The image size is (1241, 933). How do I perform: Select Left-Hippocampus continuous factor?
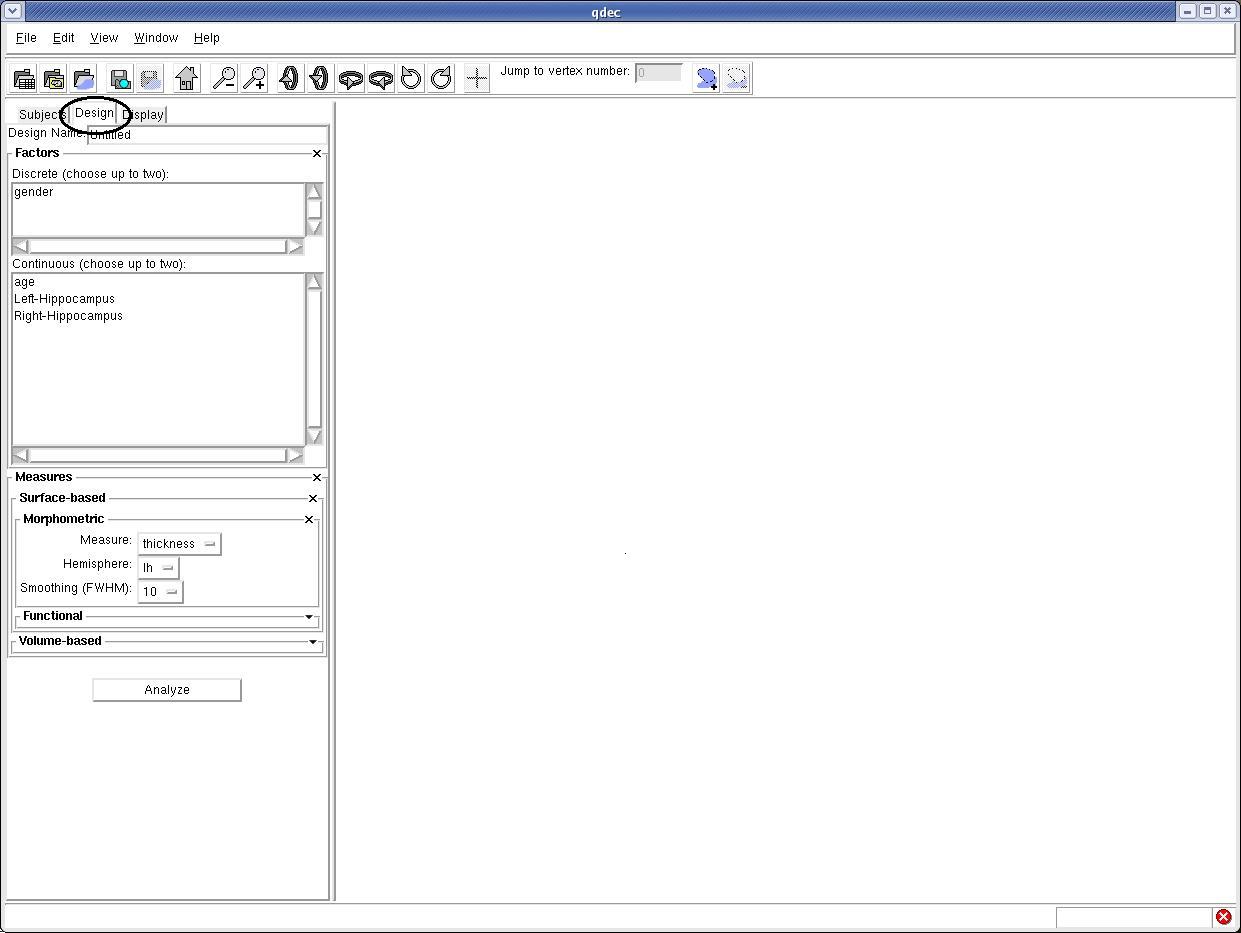click(x=64, y=299)
